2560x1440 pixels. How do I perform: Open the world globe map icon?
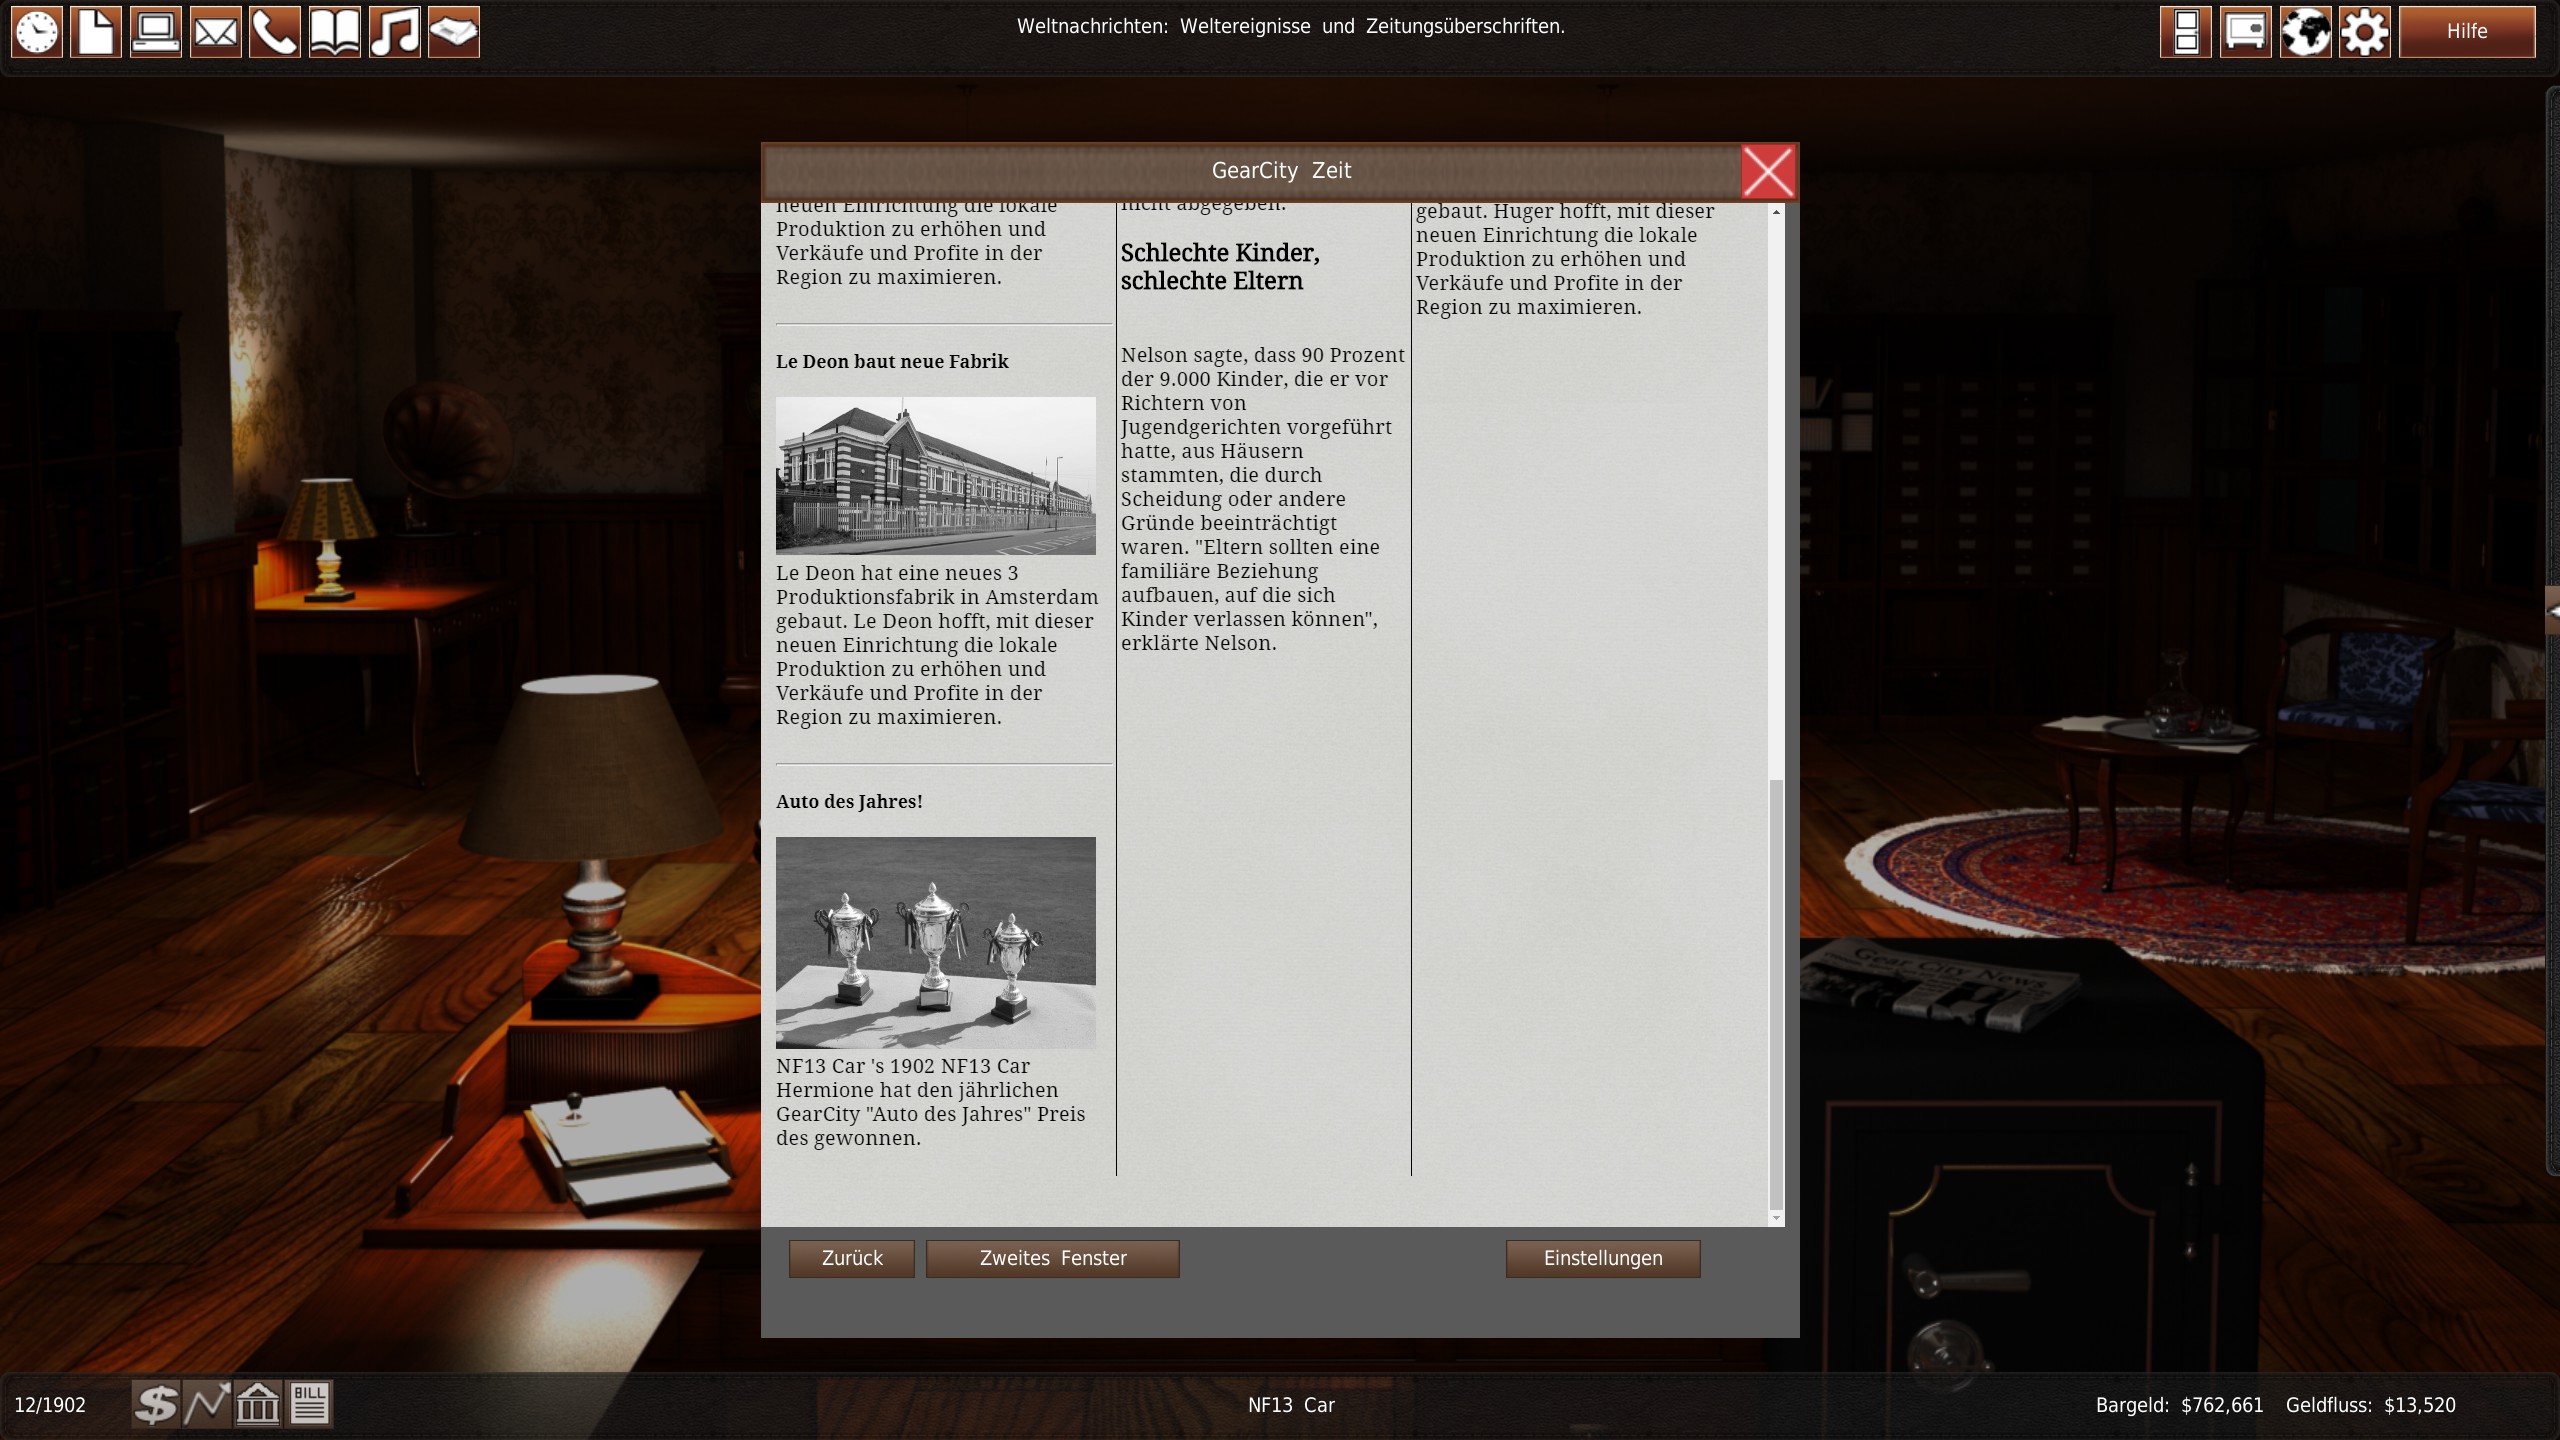point(2305,32)
